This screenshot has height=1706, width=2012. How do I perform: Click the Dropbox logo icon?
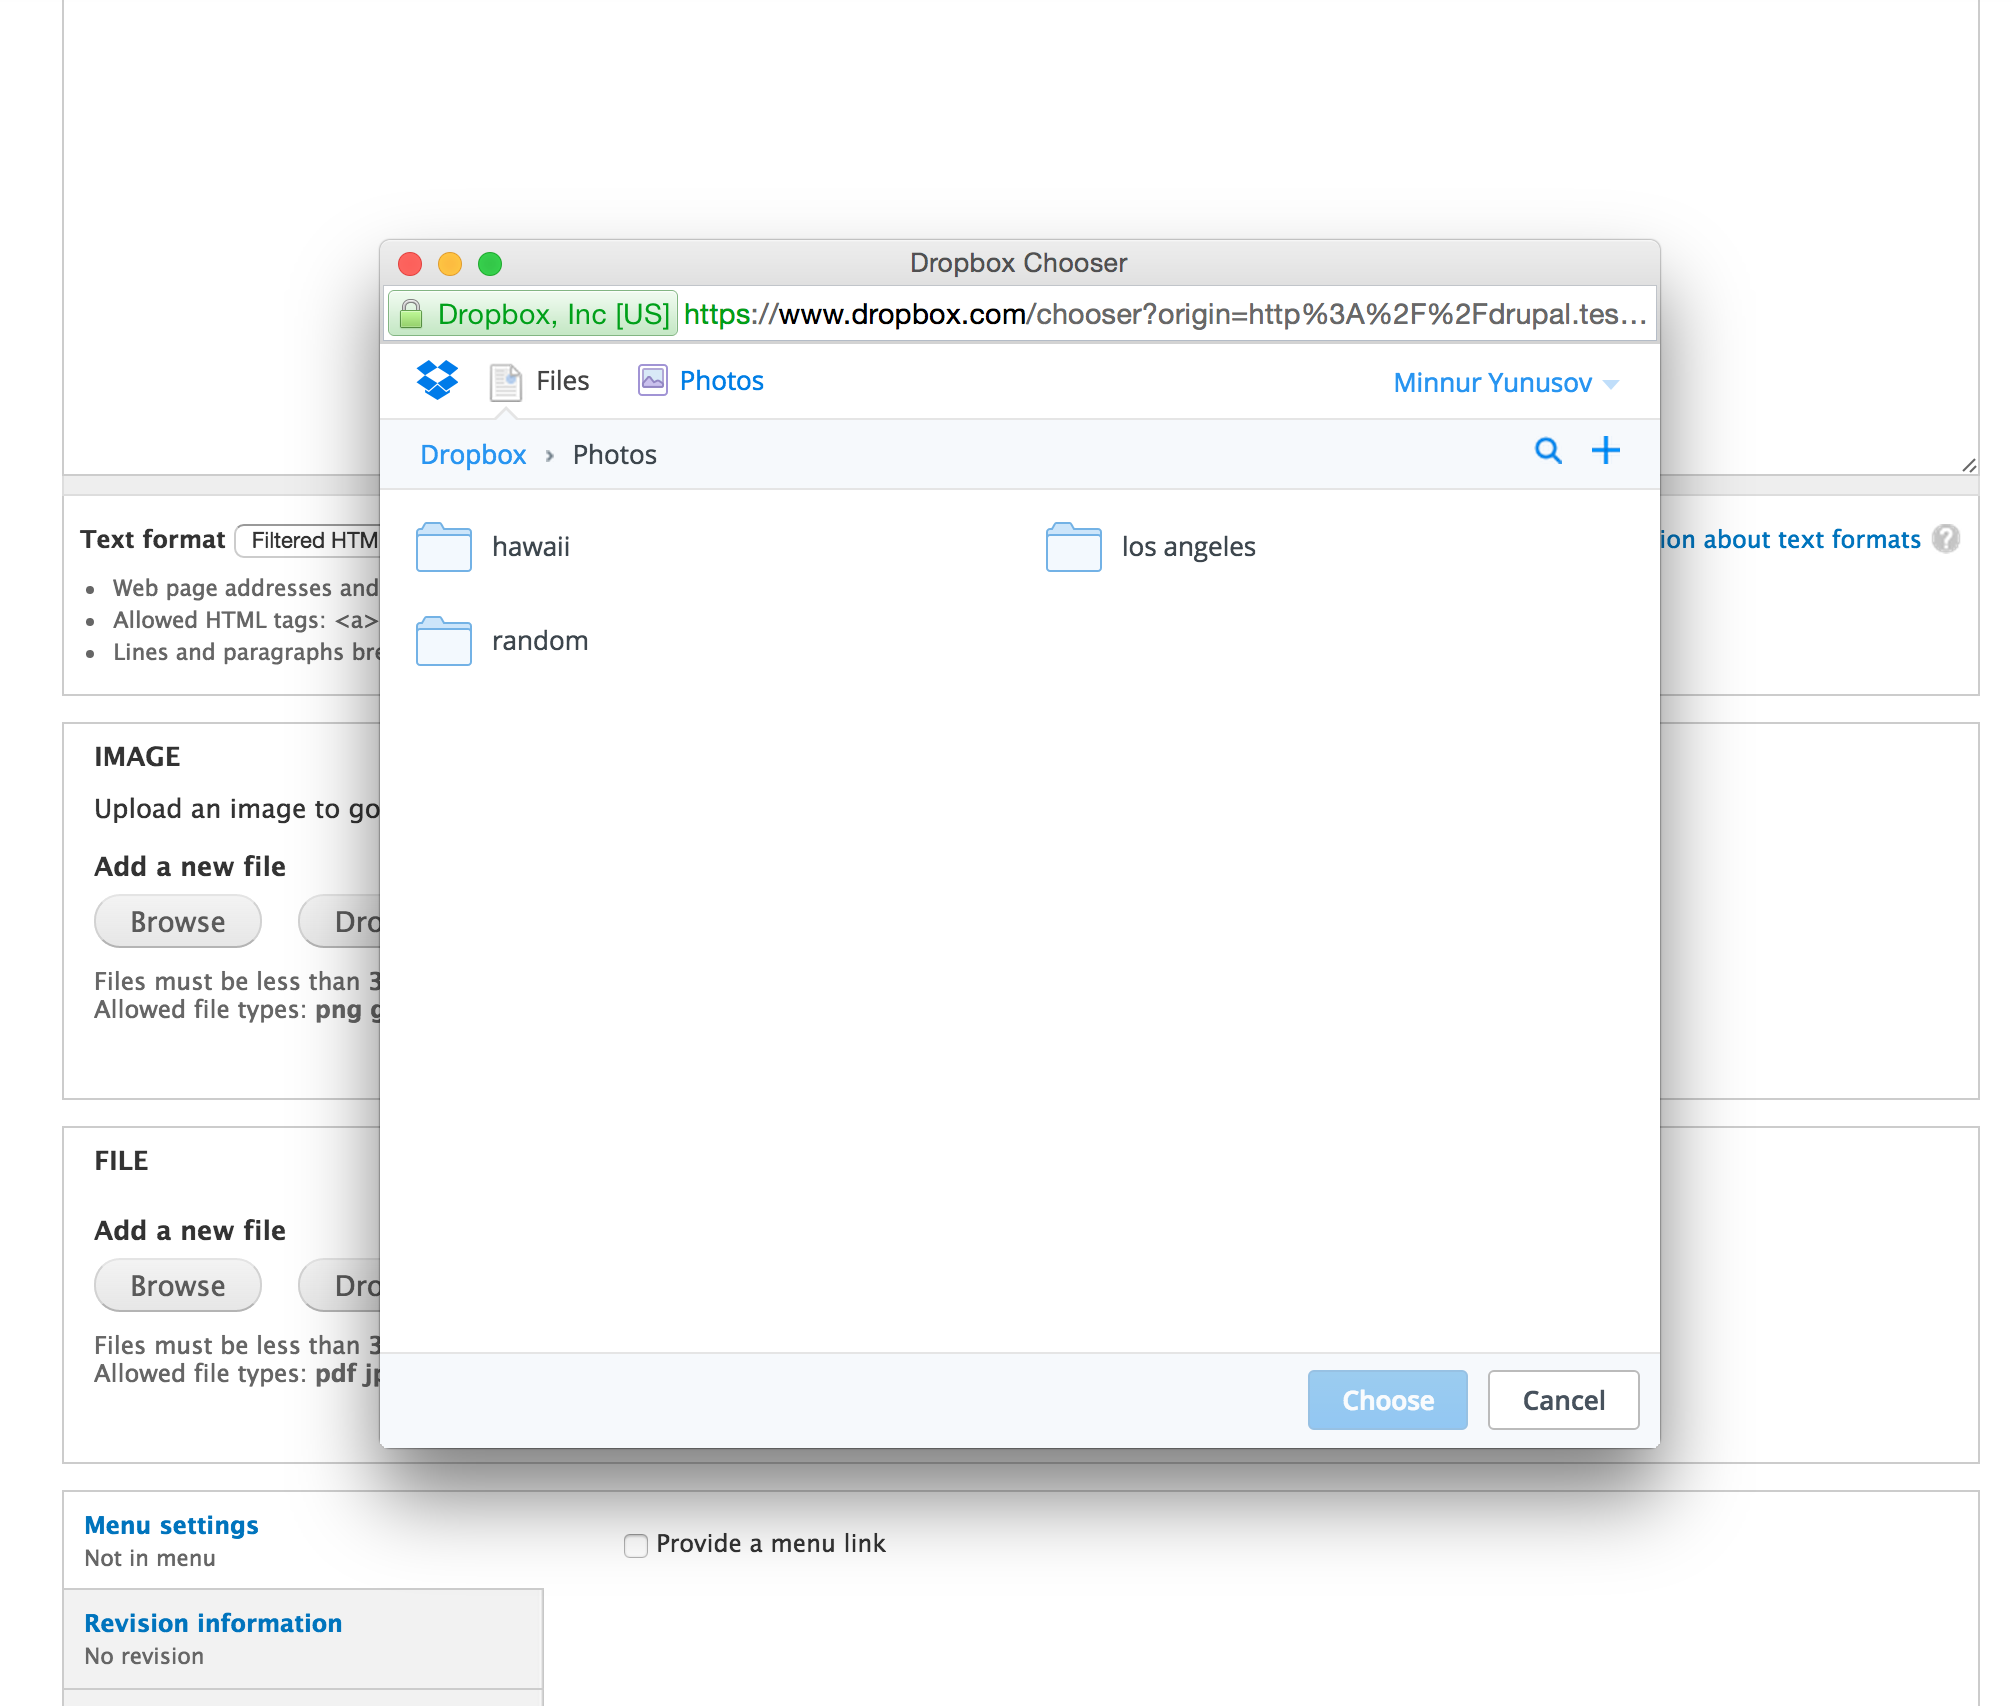438,381
